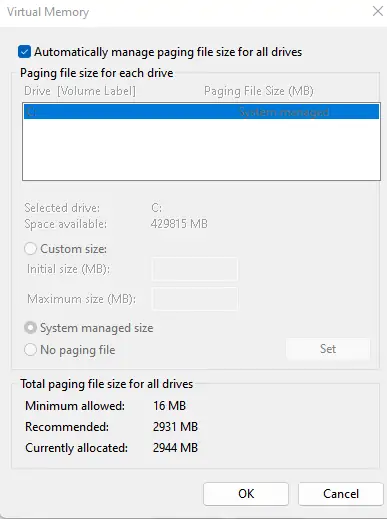The image size is (387, 519).
Task: Click the Set button
Action: pos(328,349)
